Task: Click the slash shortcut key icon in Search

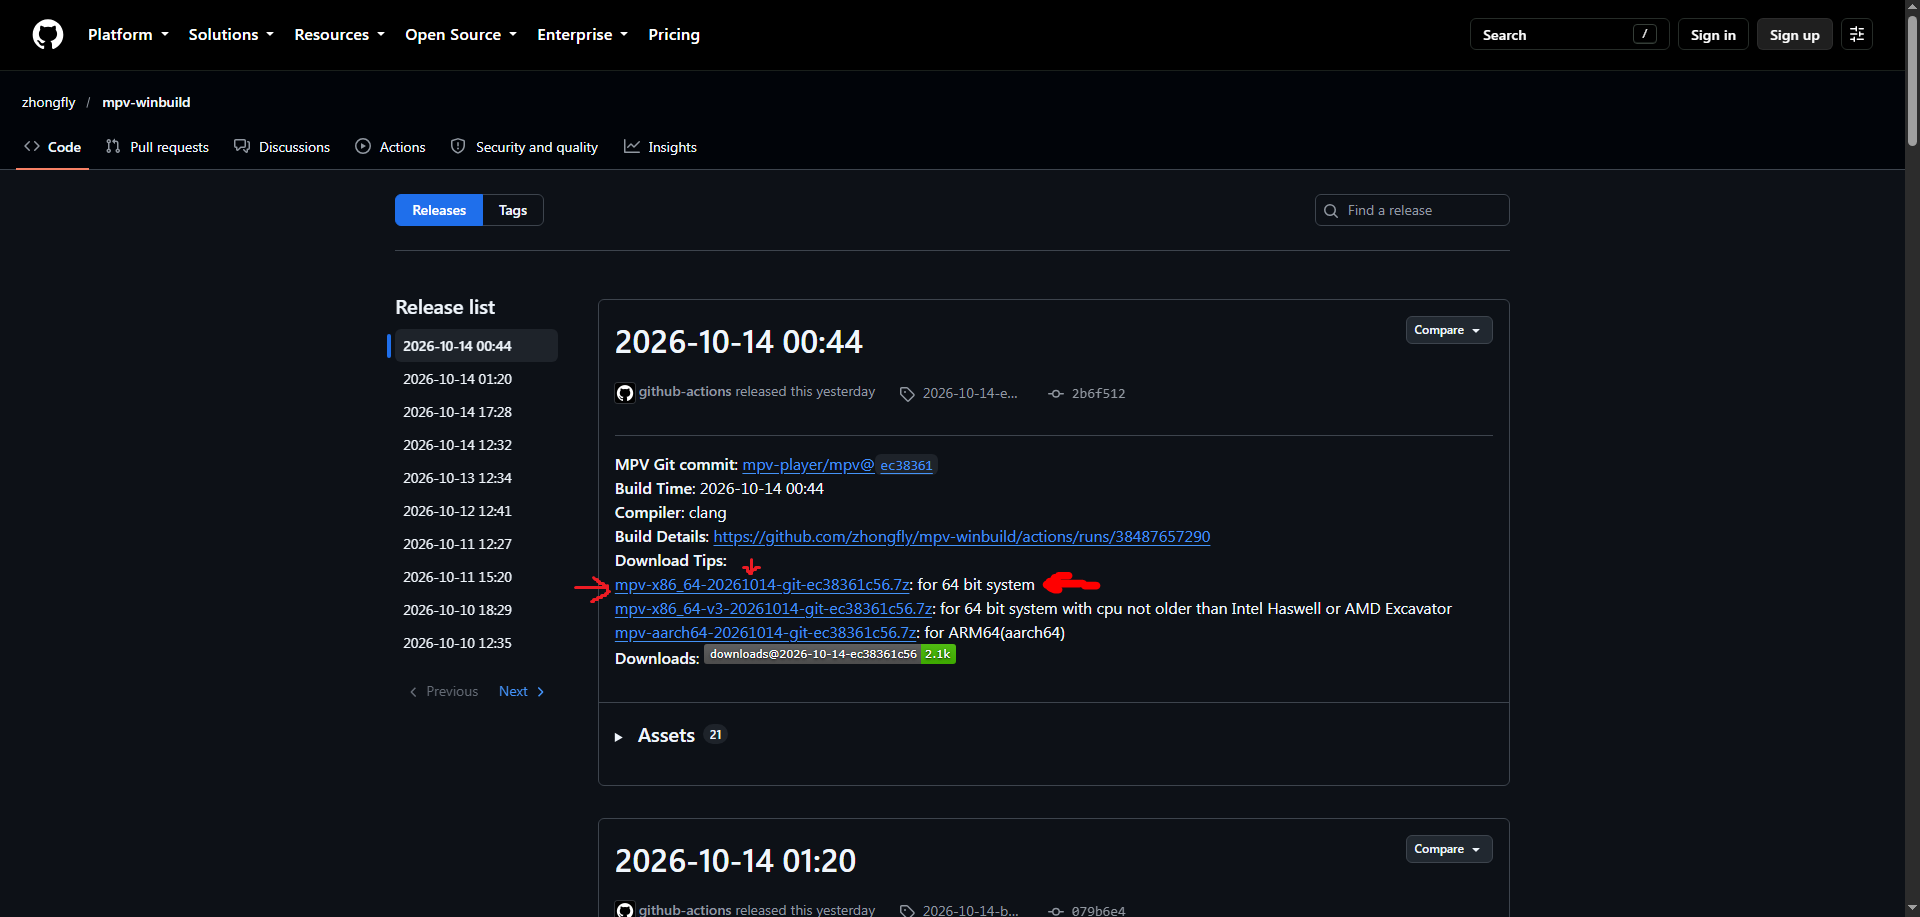Action: click(x=1644, y=35)
